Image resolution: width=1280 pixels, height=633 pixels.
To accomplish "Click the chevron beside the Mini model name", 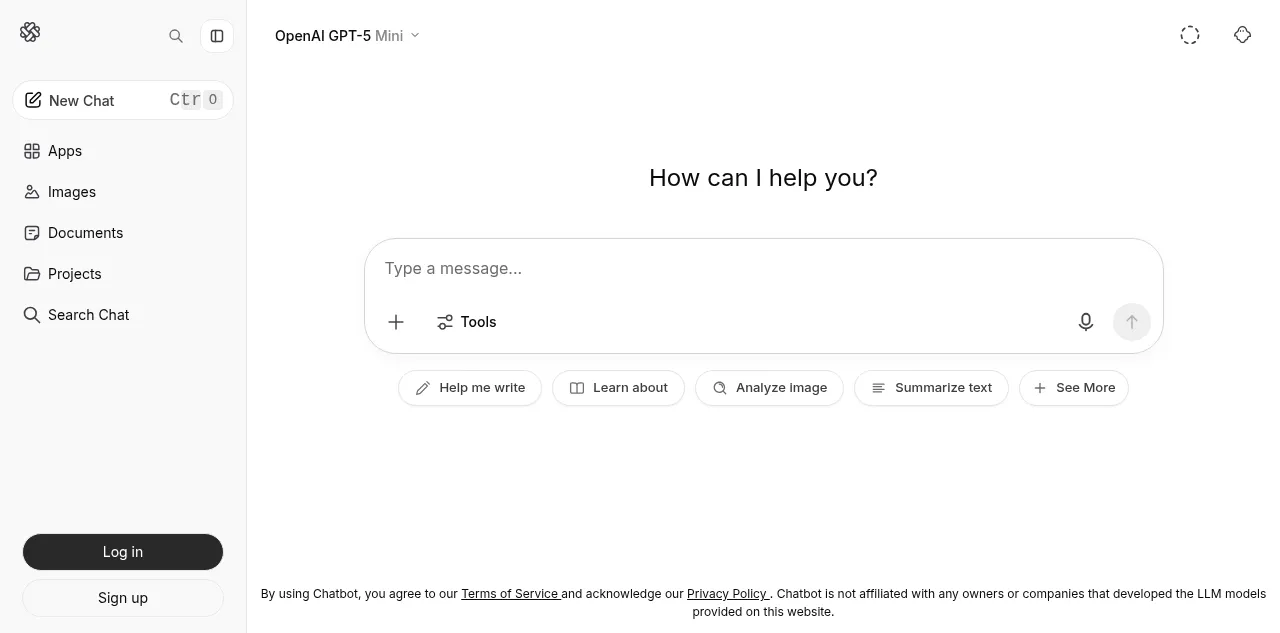I will tap(415, 36).
